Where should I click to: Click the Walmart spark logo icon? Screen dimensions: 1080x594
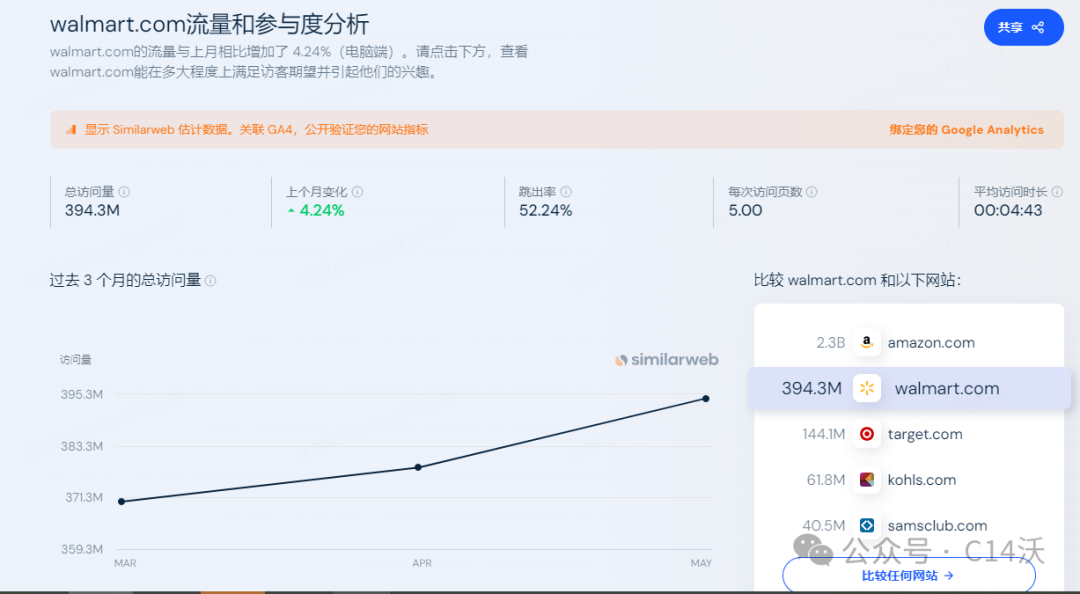point(866,389)
